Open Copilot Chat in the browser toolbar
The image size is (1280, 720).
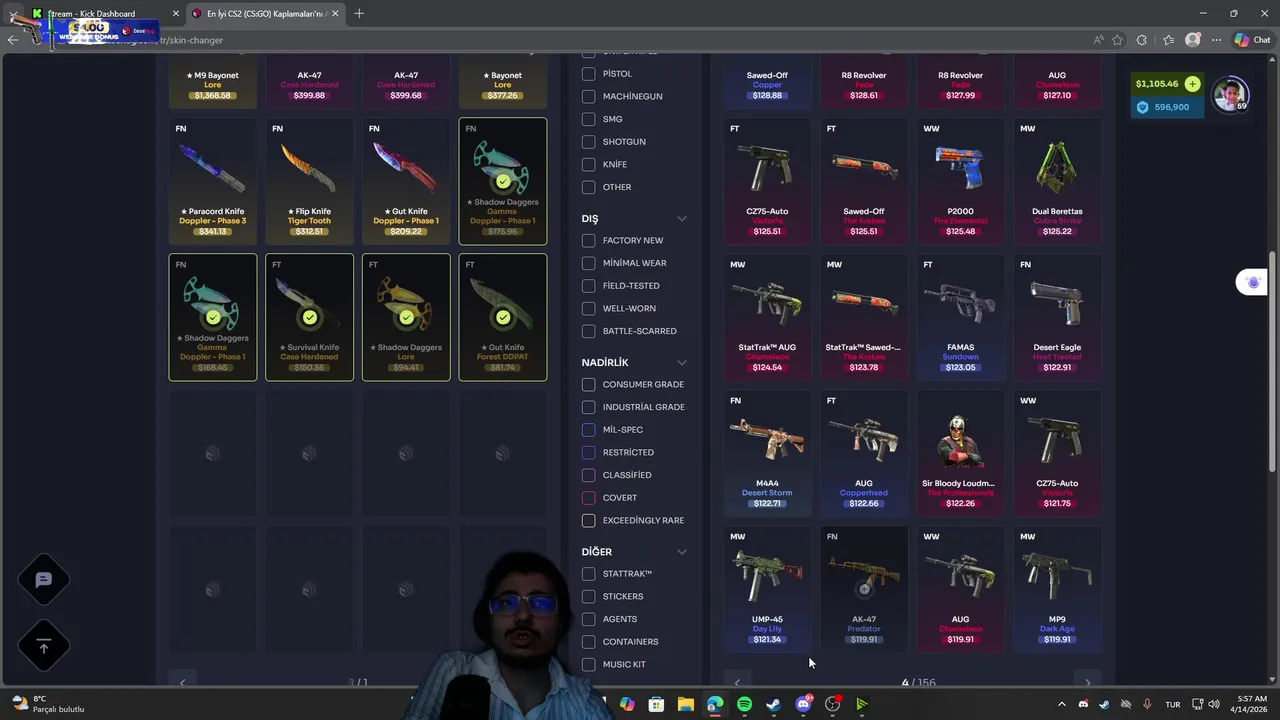click(1252, 40)
